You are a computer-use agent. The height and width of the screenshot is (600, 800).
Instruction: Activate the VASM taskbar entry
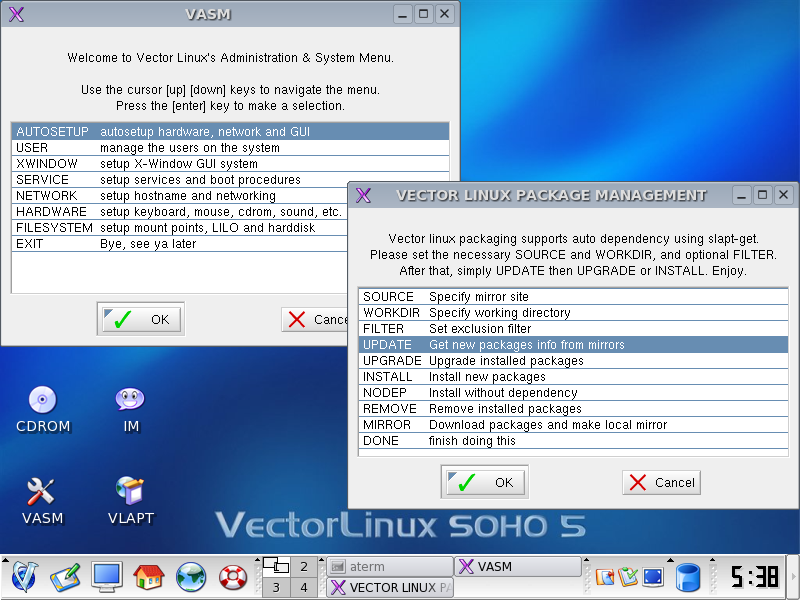[x=517, y=566]
